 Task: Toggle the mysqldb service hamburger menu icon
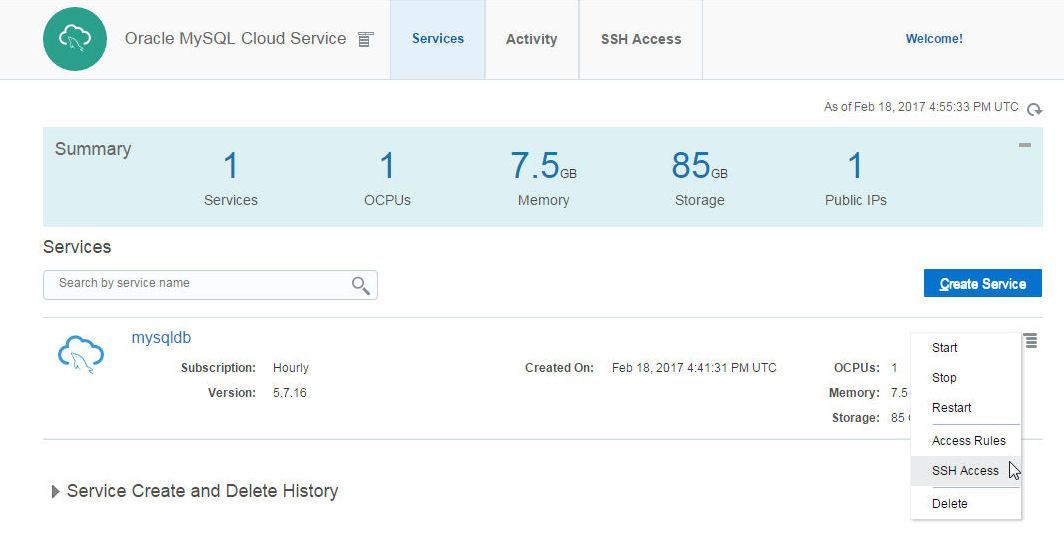[x=1031, y=341]
